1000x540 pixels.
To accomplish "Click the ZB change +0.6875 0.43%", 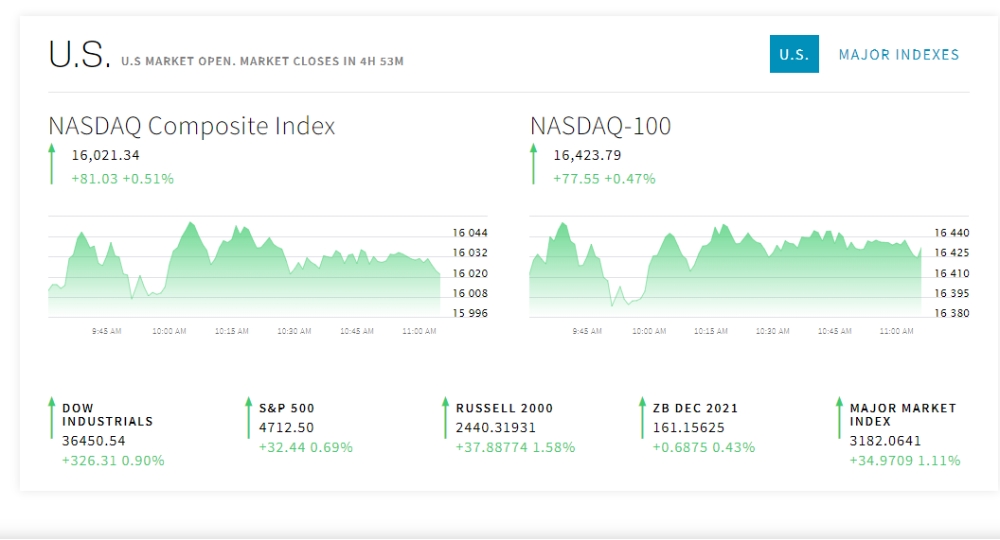I will 703,447.
